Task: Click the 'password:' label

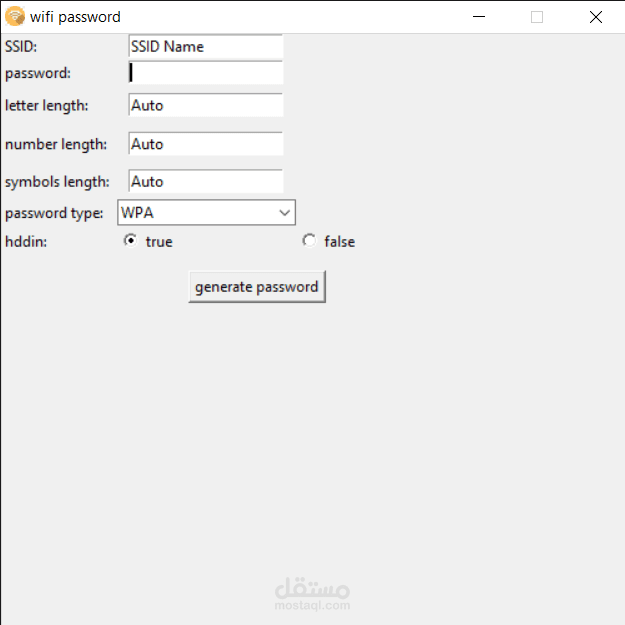Action: (x=38, y=74)
